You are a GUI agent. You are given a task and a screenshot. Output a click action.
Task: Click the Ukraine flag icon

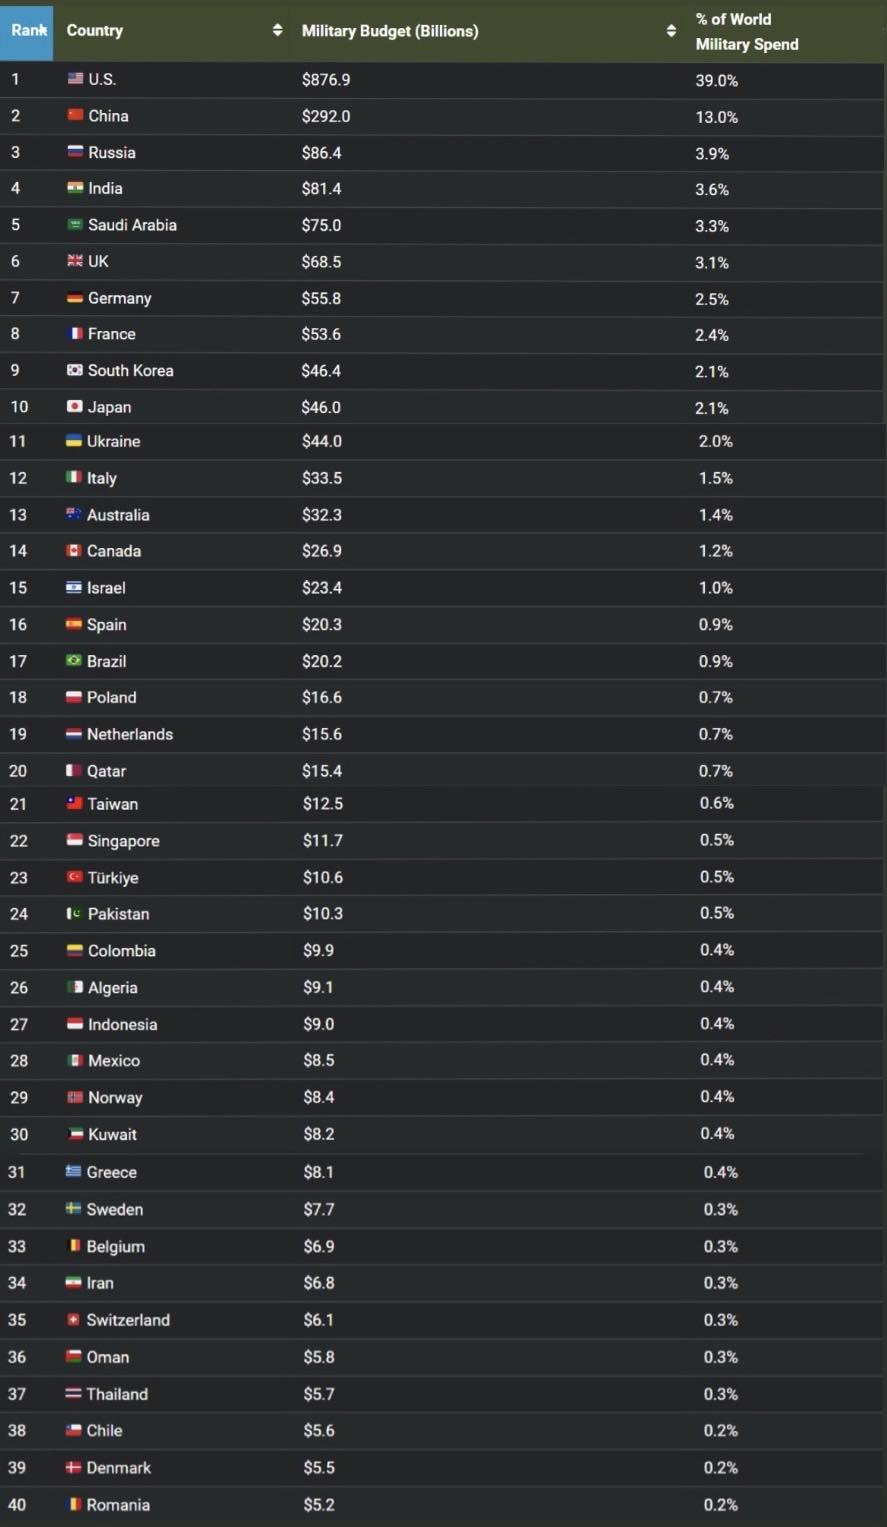[x=74, y=441]
